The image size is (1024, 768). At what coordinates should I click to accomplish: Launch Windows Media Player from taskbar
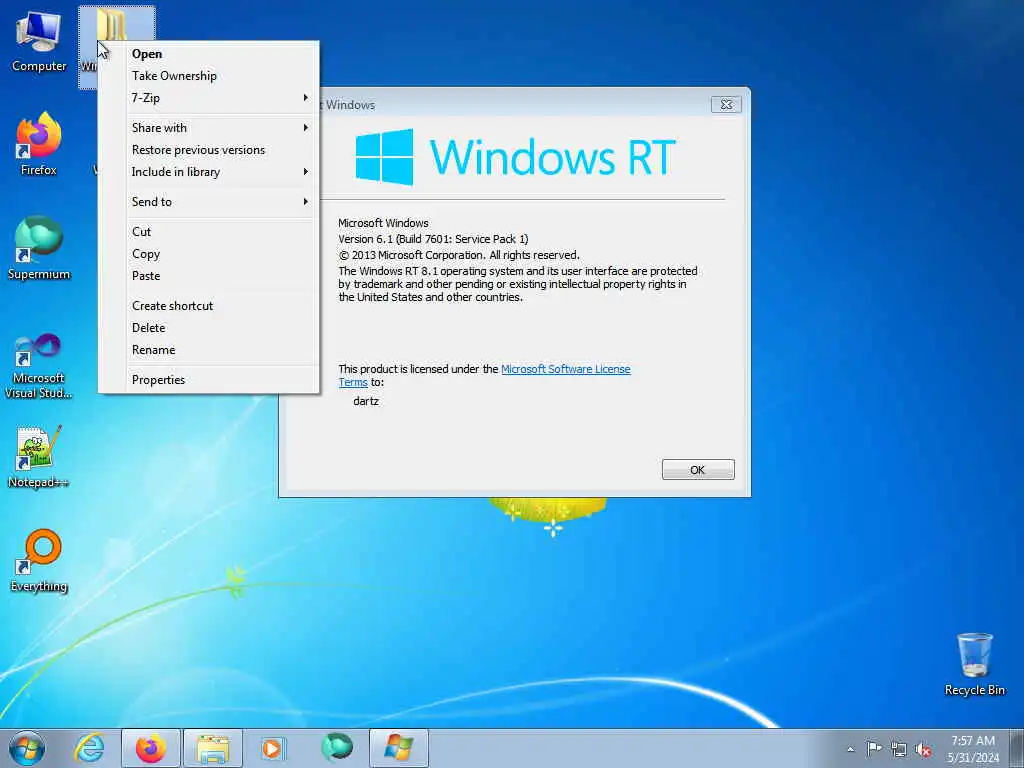click(273, 748)
